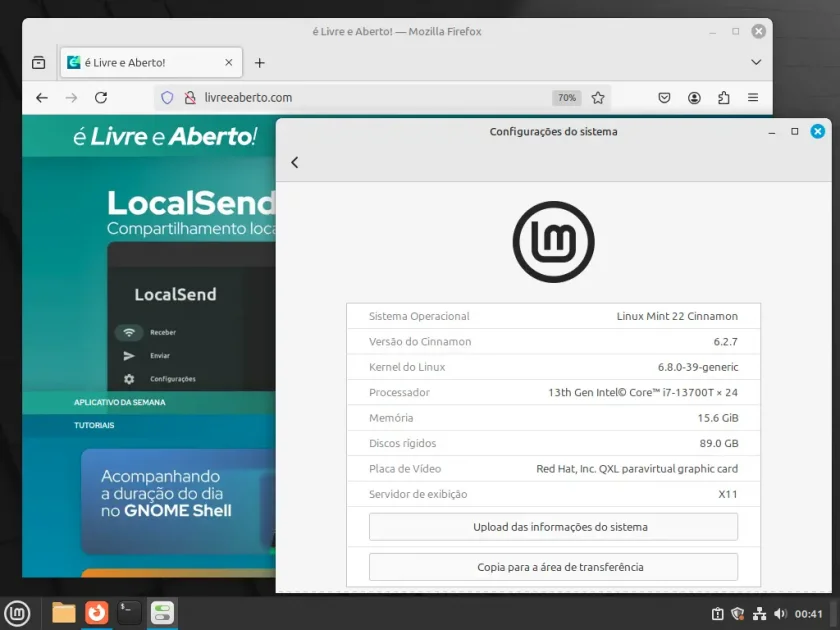Select the QXL paravirtual graphic card value
This screenshot has height=630, width=840.
(637, 469)
